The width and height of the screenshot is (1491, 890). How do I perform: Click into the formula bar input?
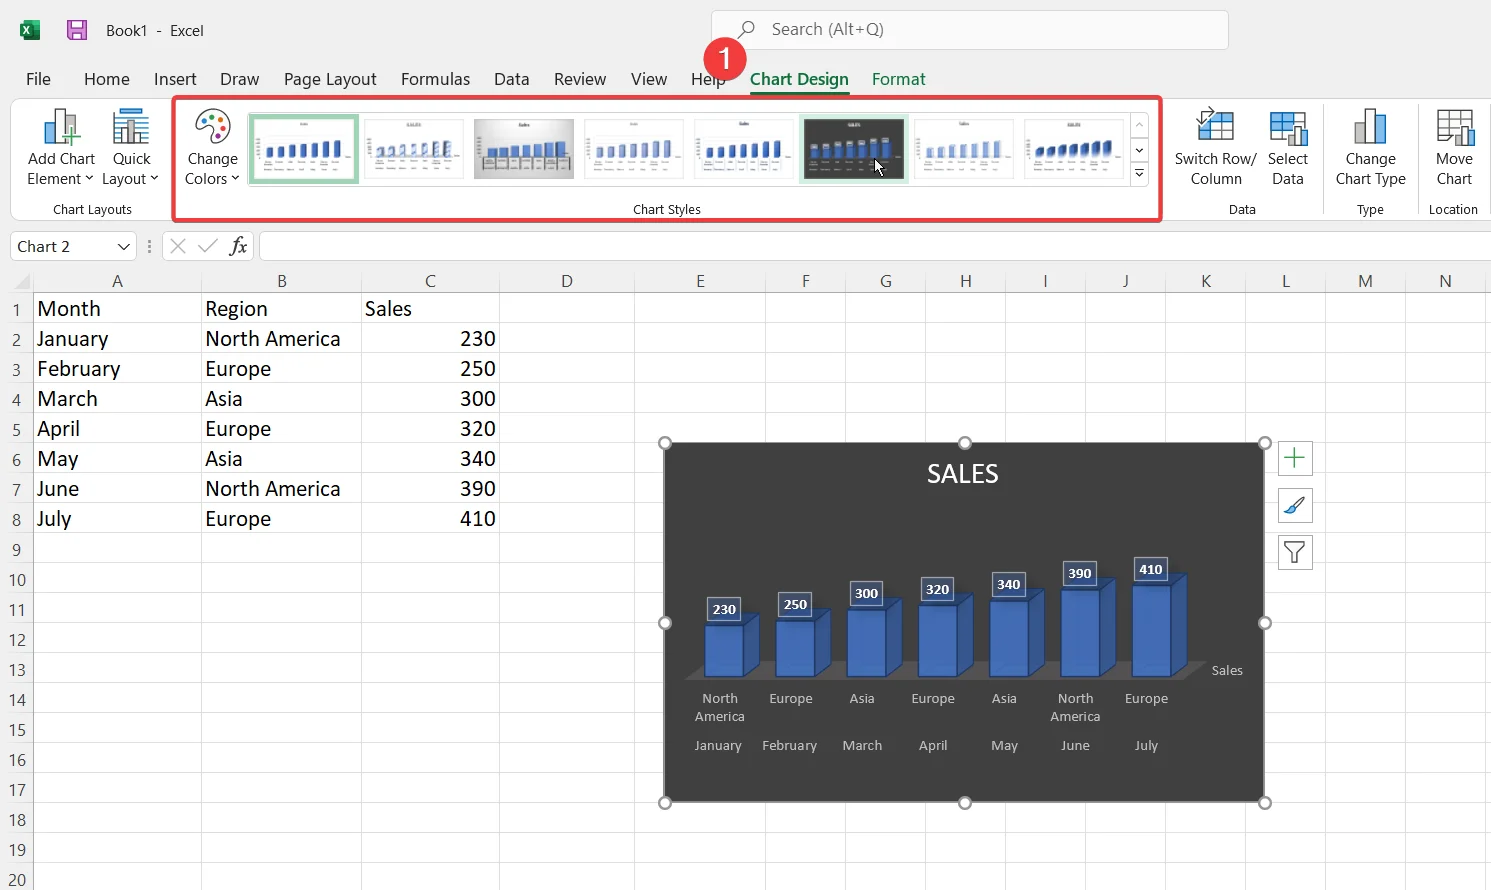[x=874, y=246]
